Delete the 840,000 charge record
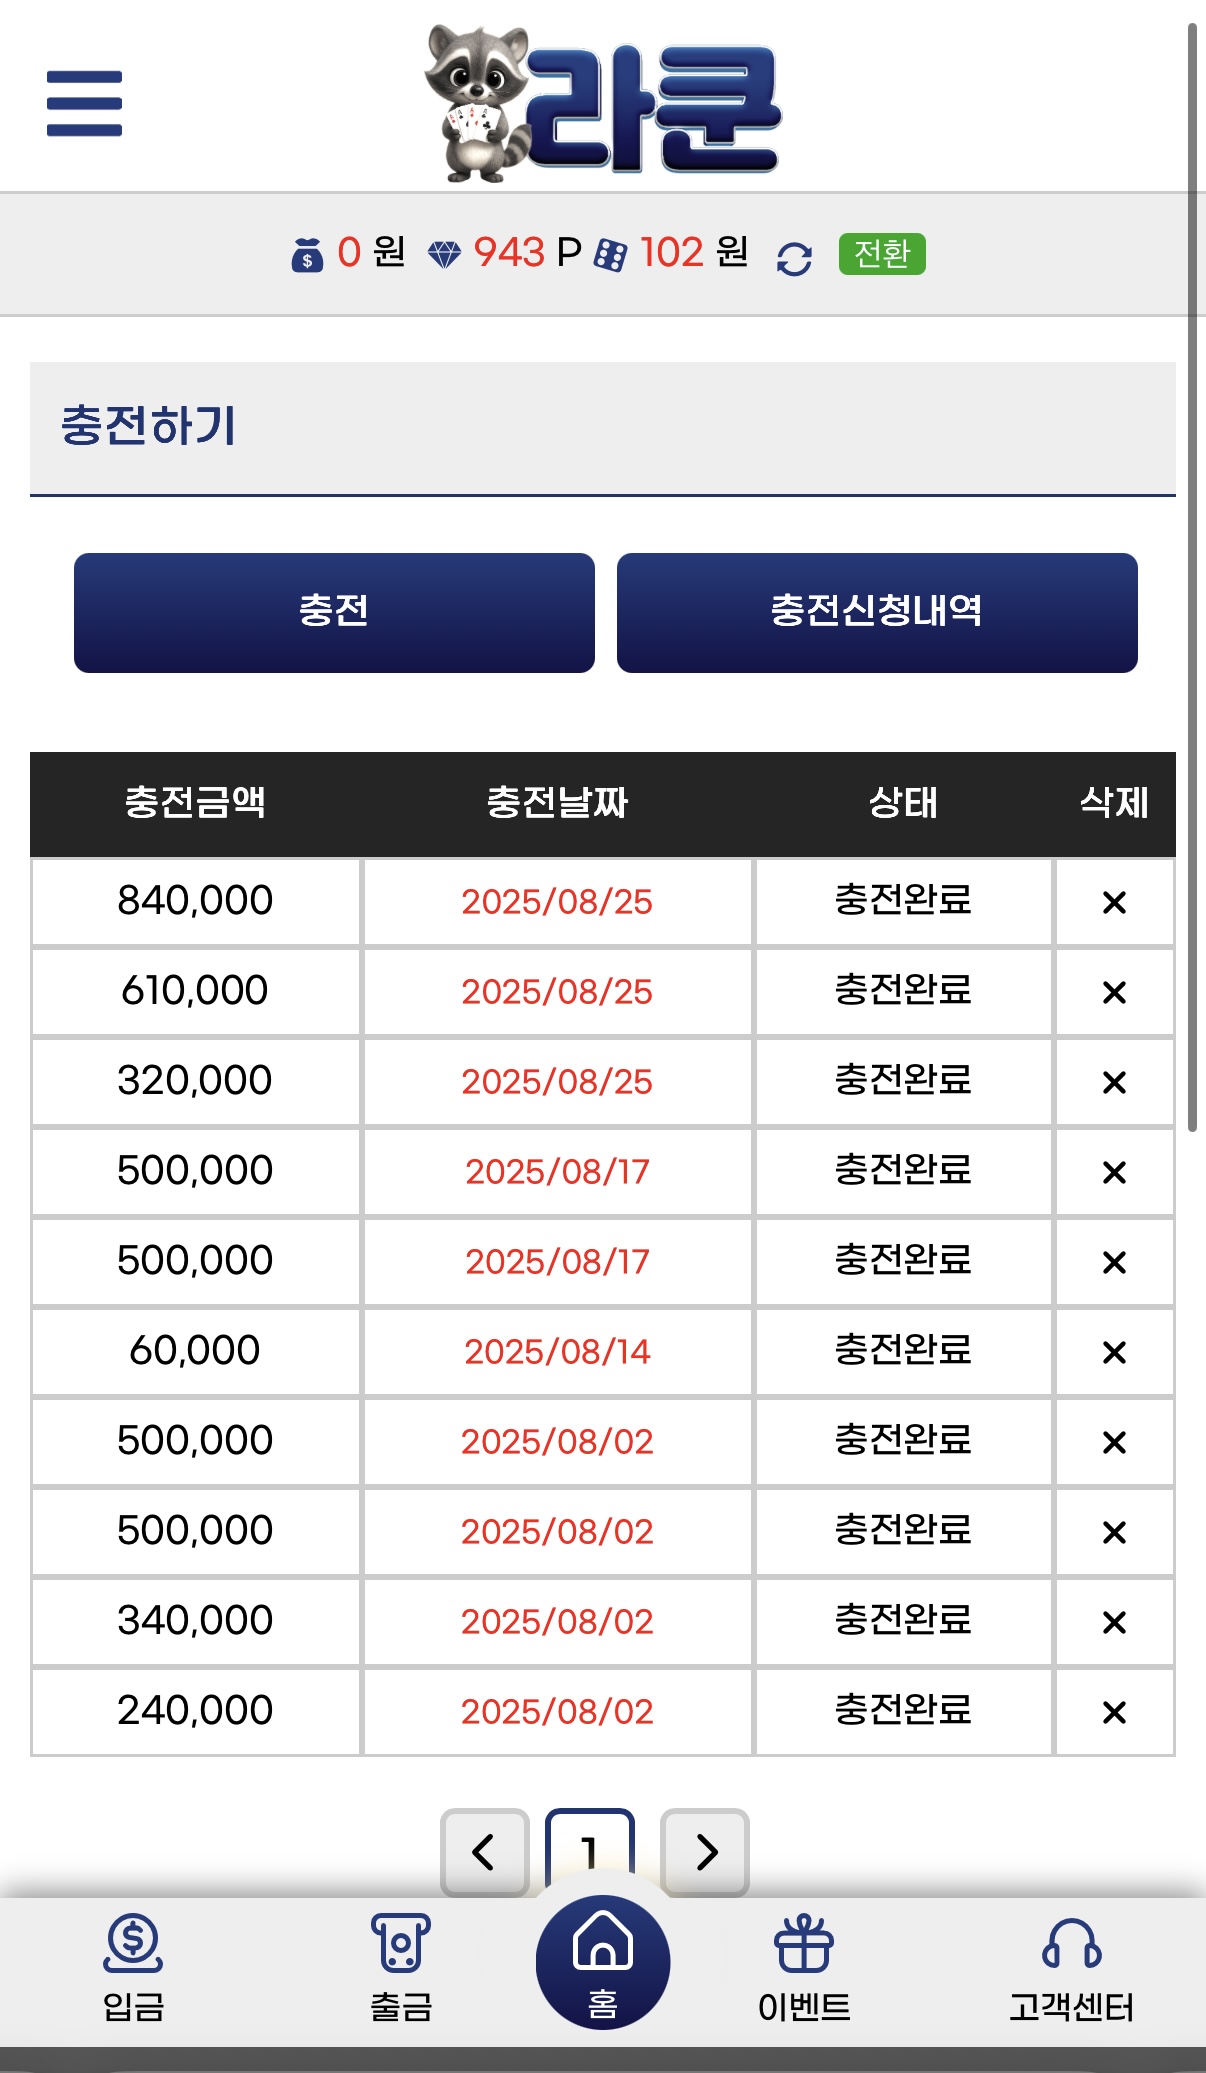This screenshot has height=2073, width=1206. point(1114,902)
